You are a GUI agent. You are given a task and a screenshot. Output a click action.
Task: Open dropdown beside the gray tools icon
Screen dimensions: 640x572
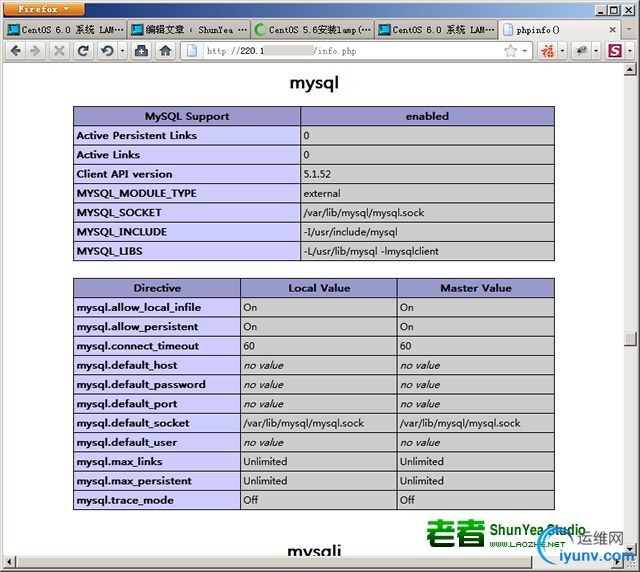[596, 51]
